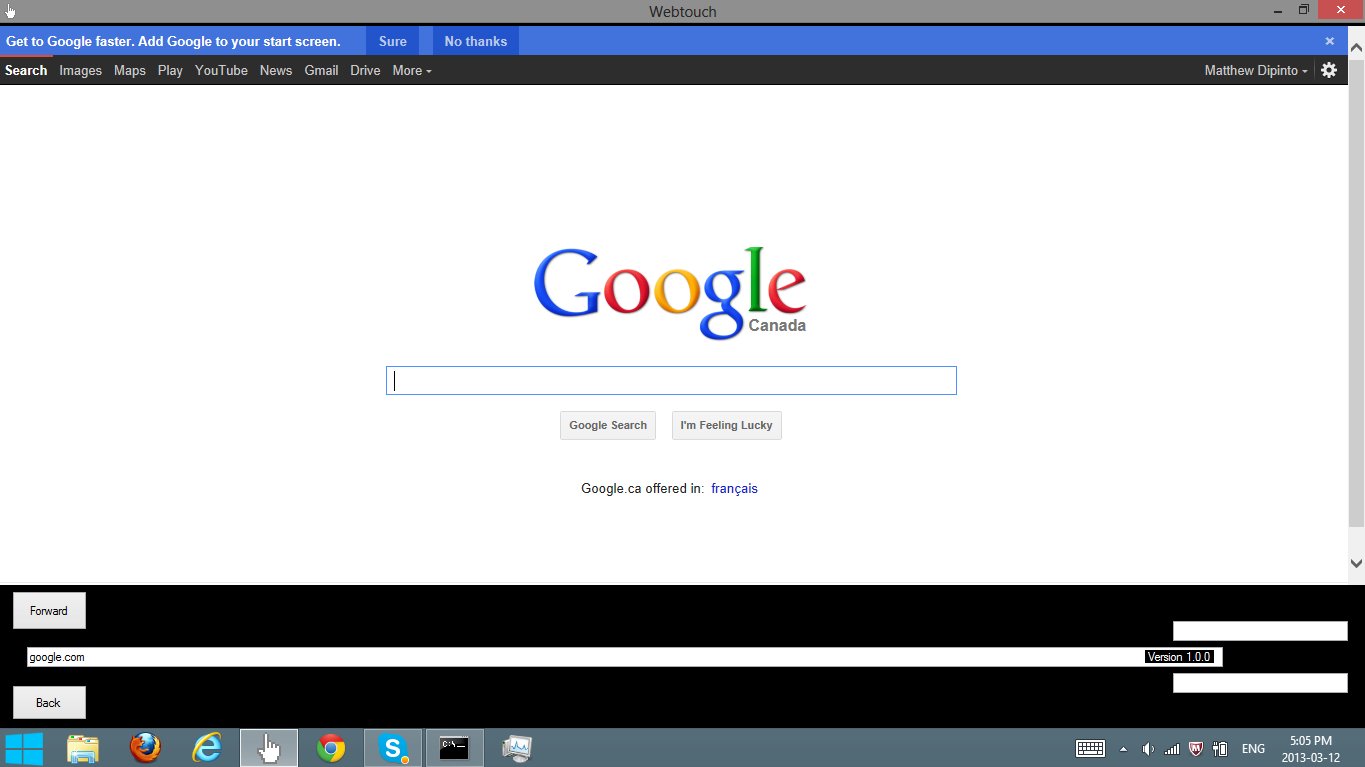Viewport: 1365px width, 767px height.
Task: Open the monitor app icon beside Command Prompt
Action: click(x=517, y=748)
